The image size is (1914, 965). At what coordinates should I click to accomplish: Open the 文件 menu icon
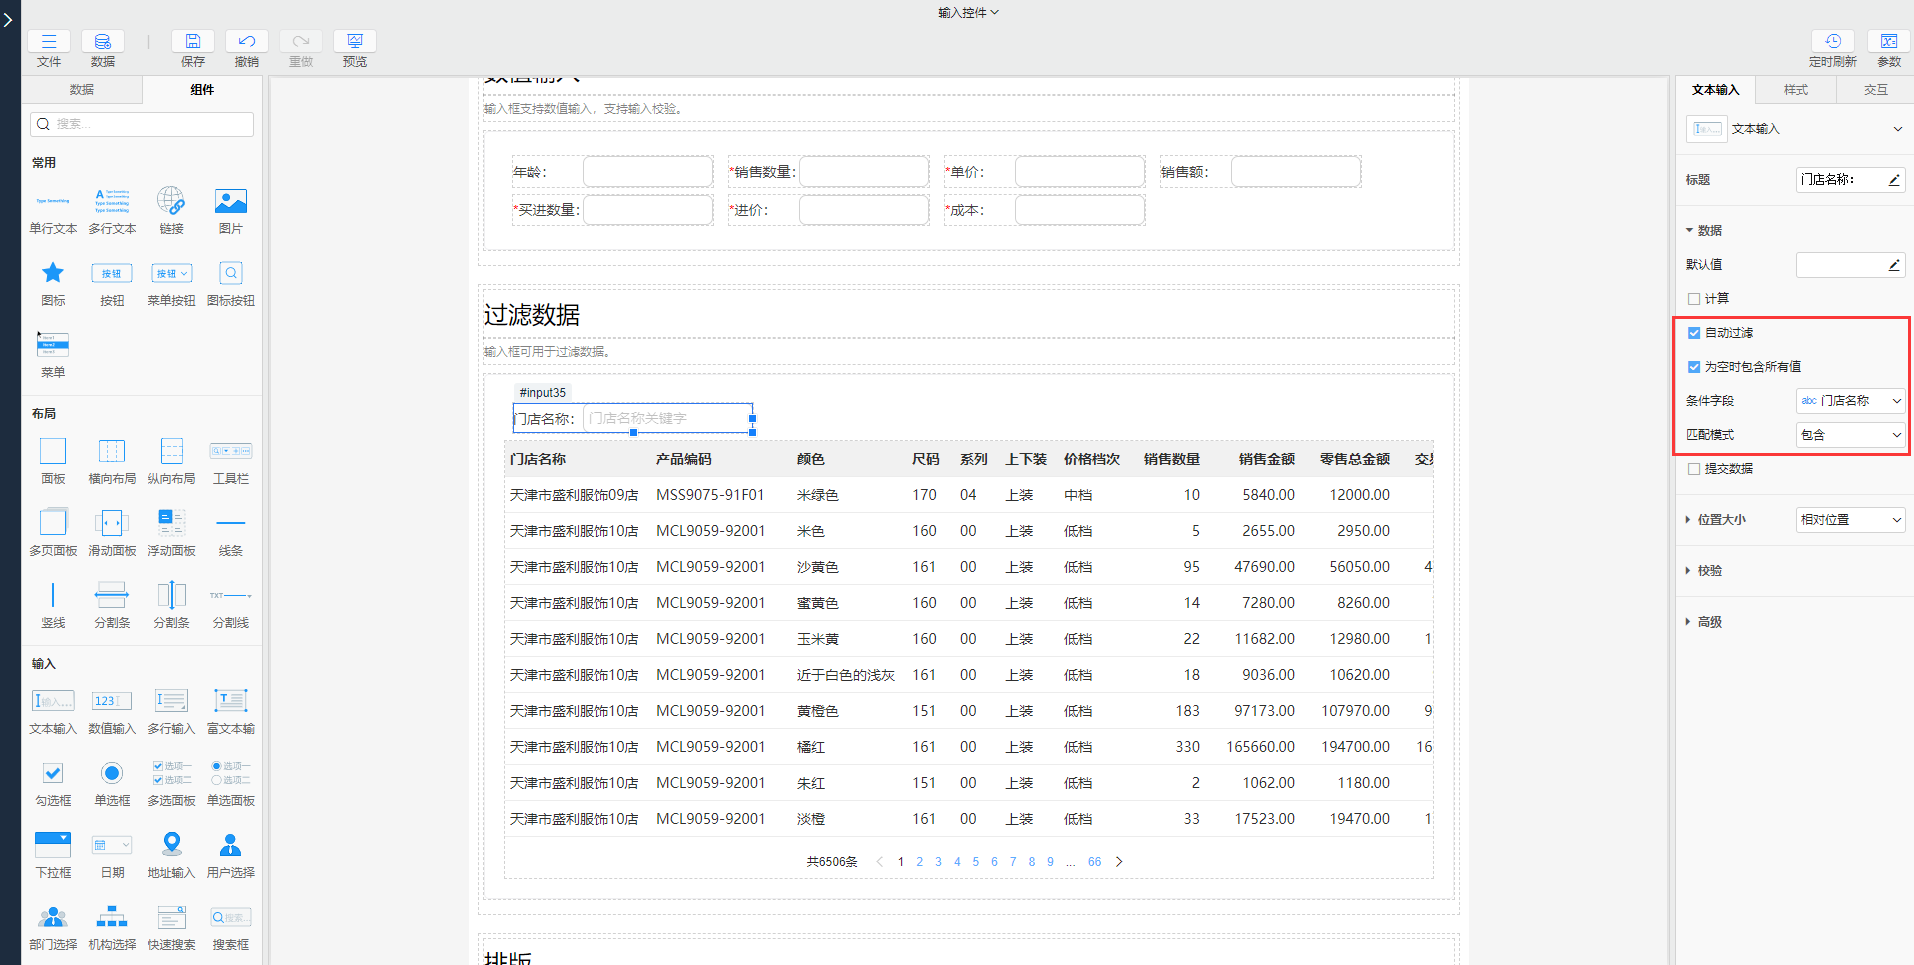pyautogui.click(x=49, y=41)
